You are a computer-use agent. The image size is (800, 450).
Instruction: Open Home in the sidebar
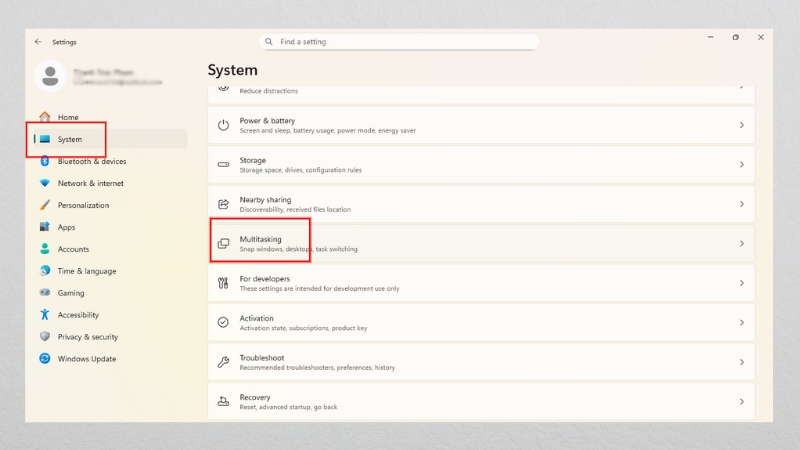pyautogui.click(x=68, y=117)
